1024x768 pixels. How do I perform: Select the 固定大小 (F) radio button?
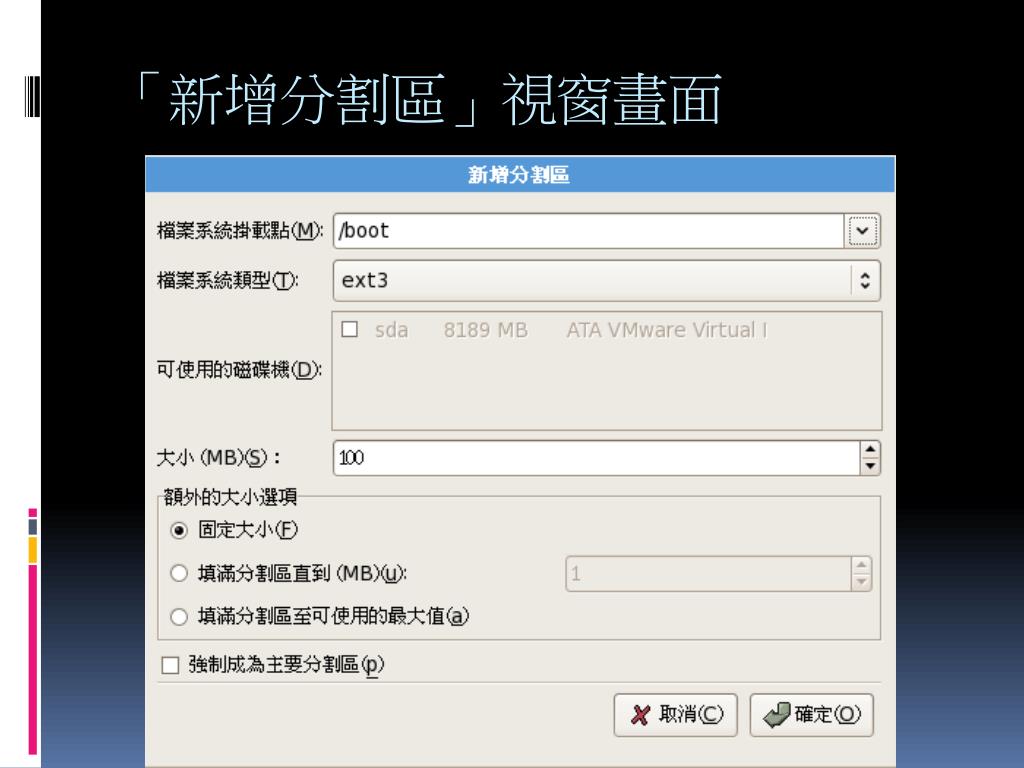(x=179, y=530)
